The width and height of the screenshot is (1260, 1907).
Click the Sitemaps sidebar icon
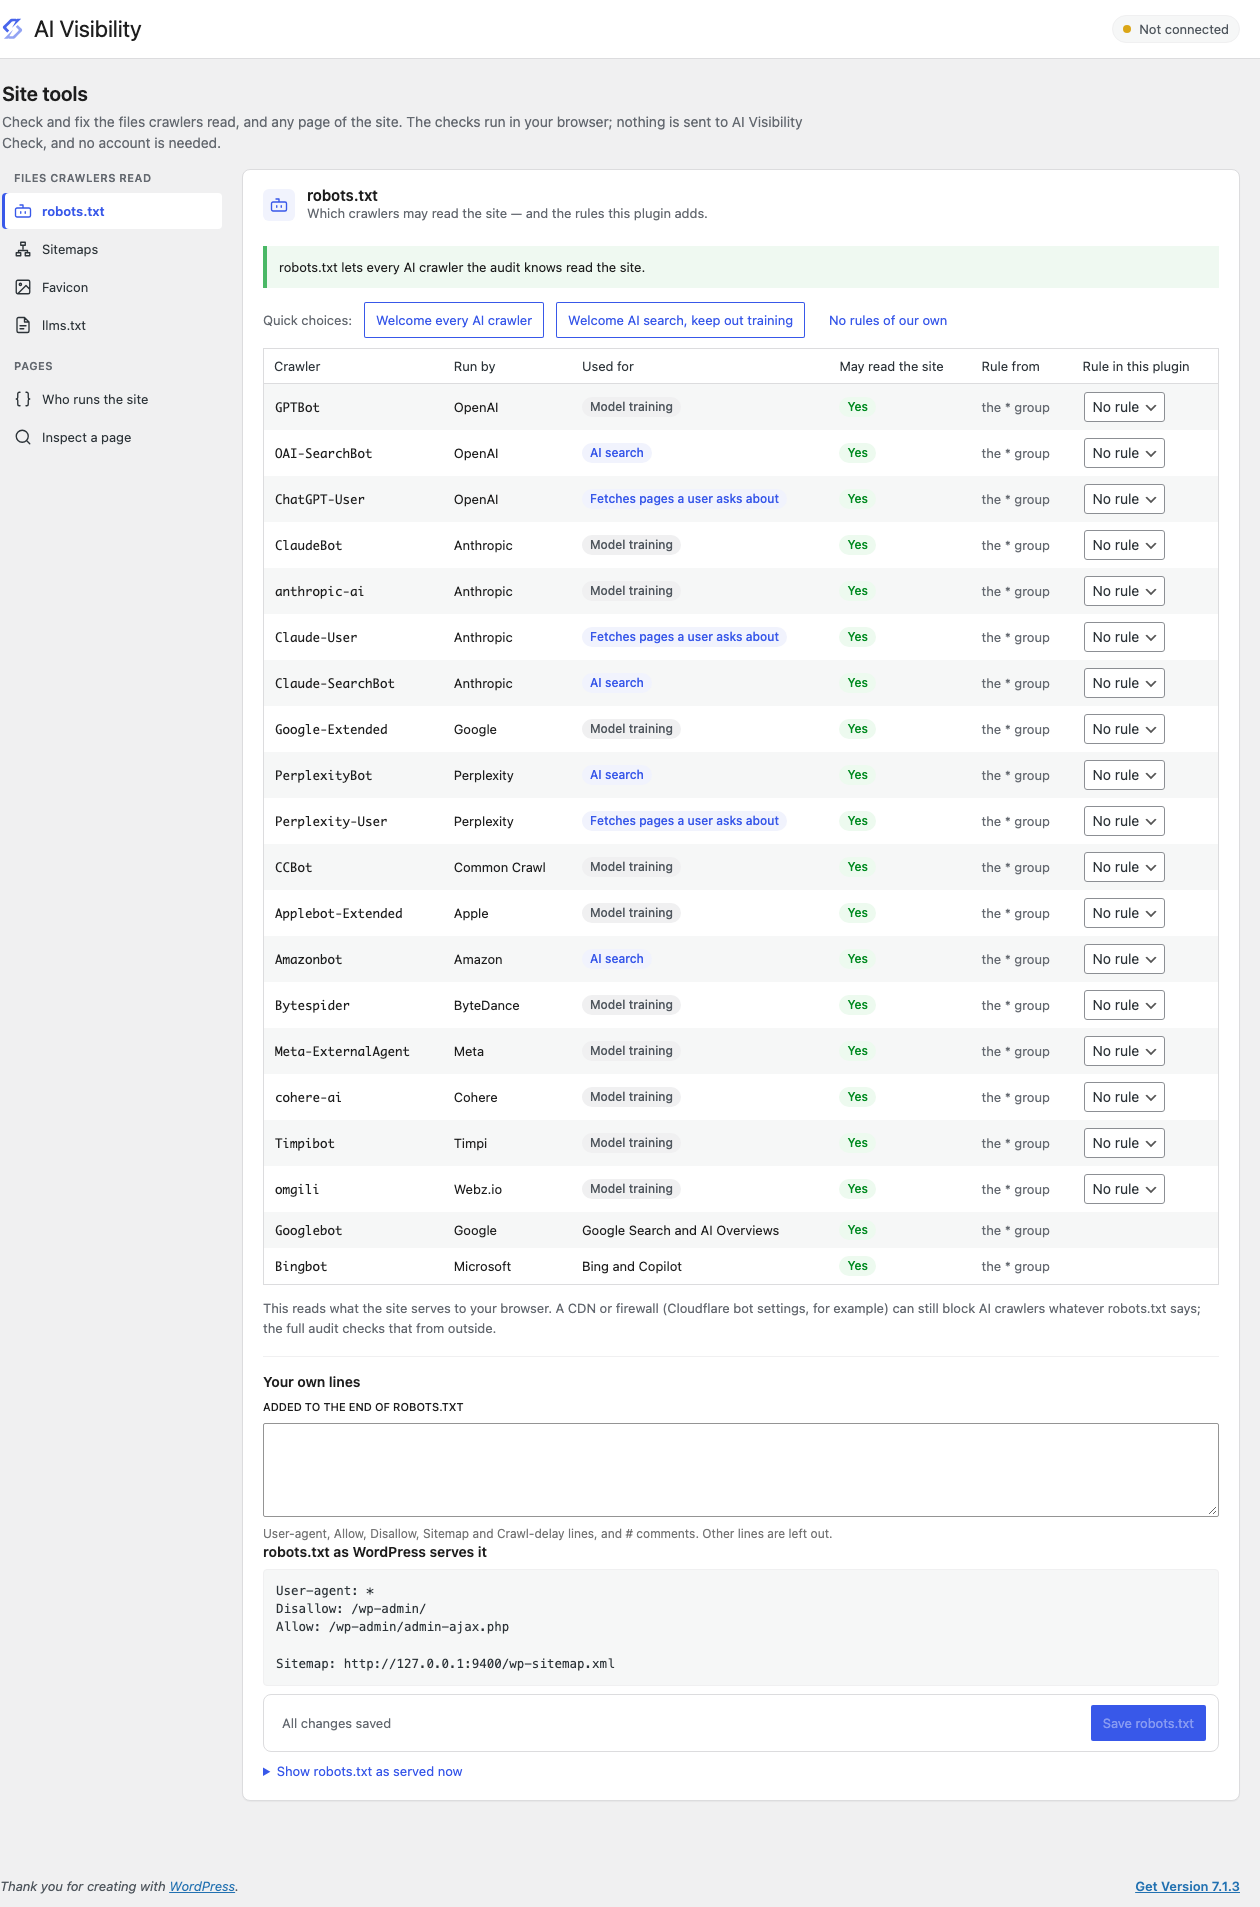(x=23, y=250)
